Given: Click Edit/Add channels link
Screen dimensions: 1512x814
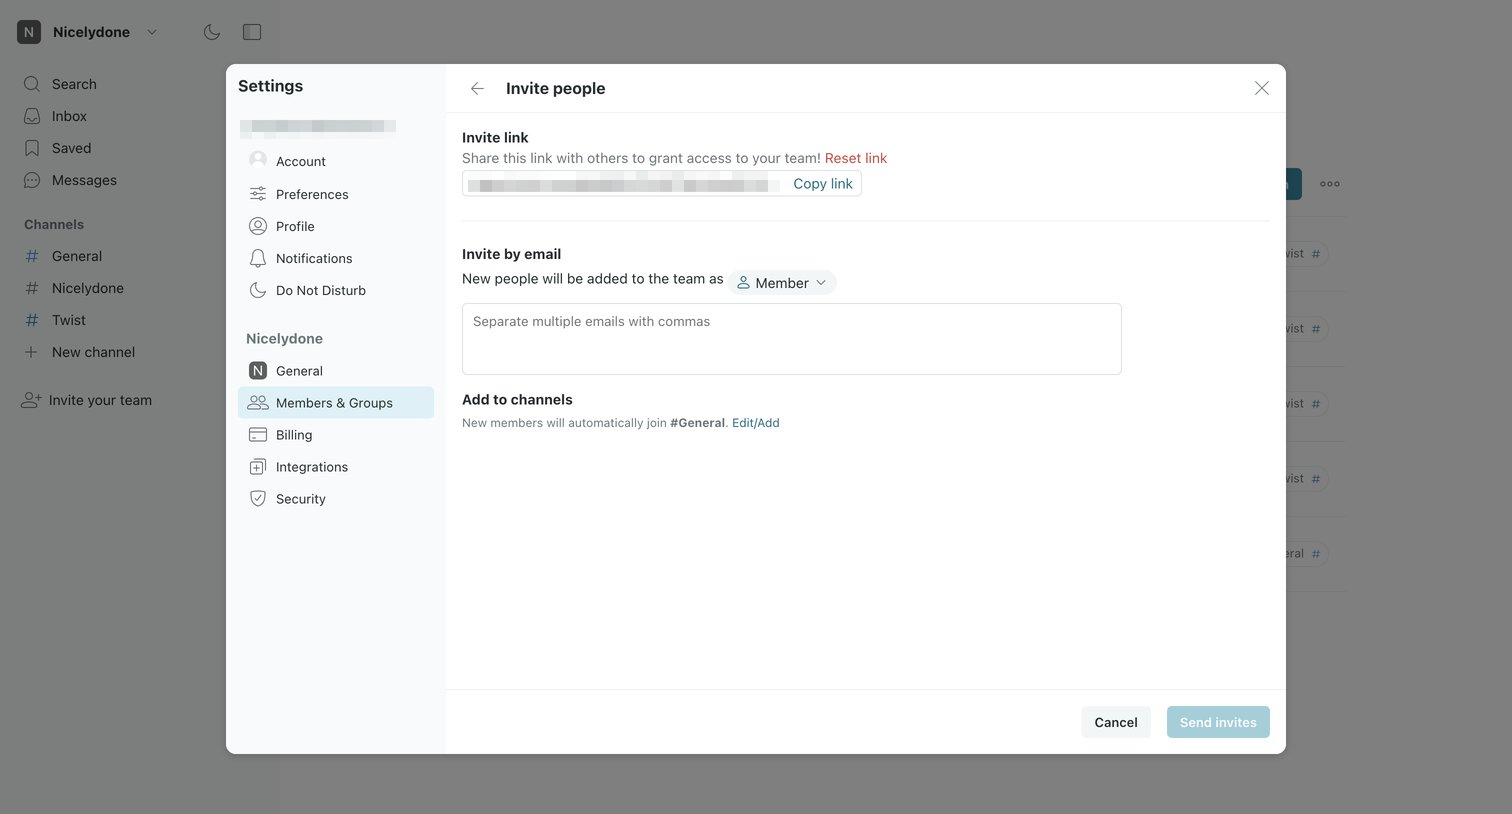Looking at the screenshot, I should point(755,423).
